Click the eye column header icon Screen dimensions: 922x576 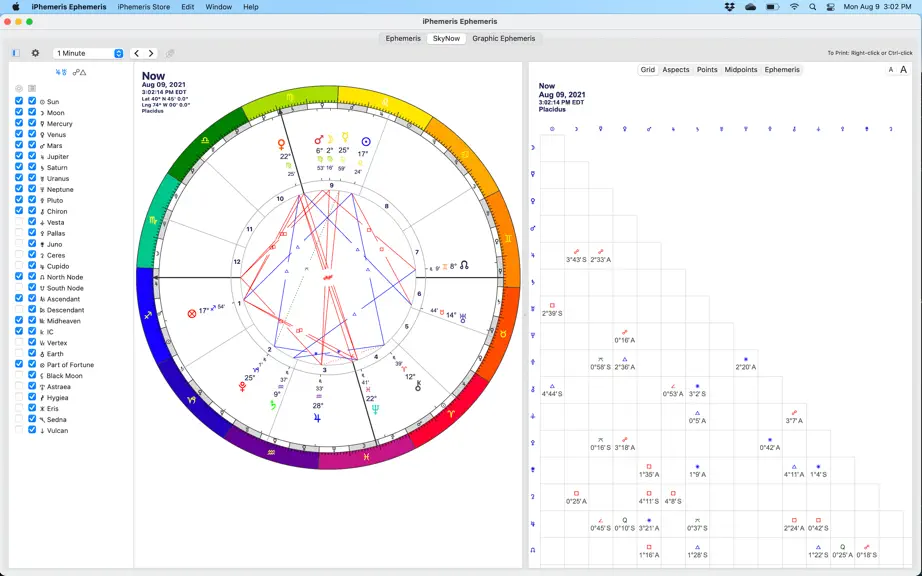tap(19, 88)
